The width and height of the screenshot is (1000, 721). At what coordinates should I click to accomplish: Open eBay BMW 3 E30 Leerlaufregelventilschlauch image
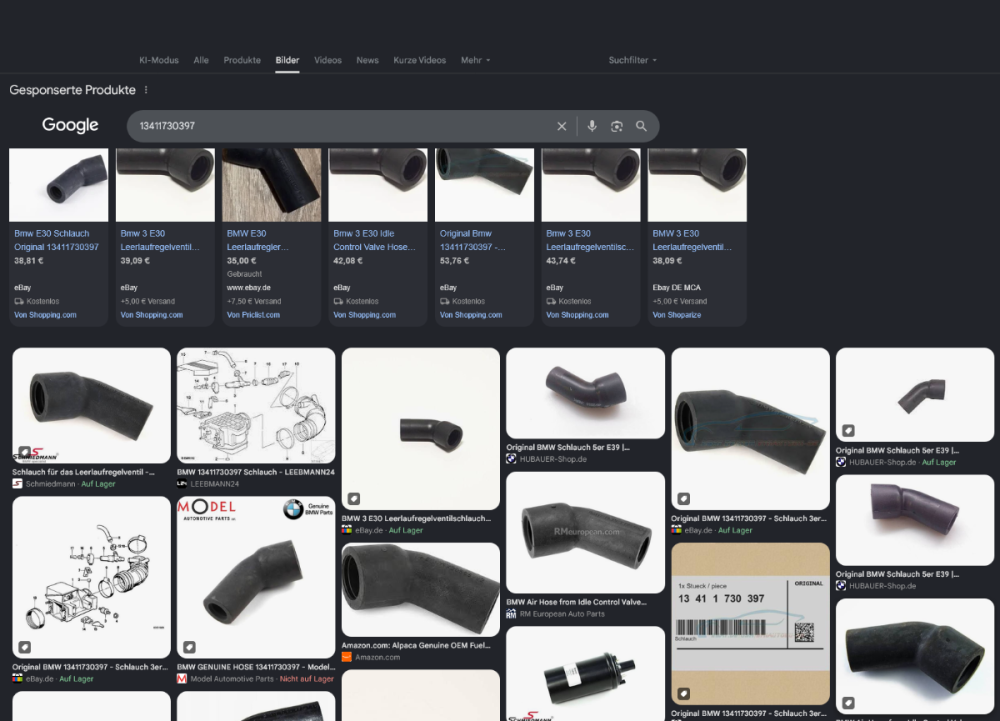[420, 428]
